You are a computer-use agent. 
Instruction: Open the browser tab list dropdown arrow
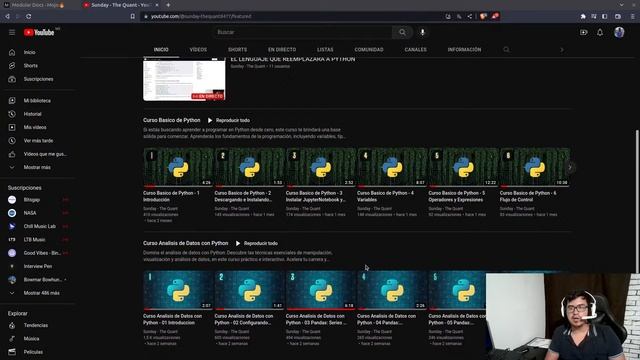click(x=622, y=5)
